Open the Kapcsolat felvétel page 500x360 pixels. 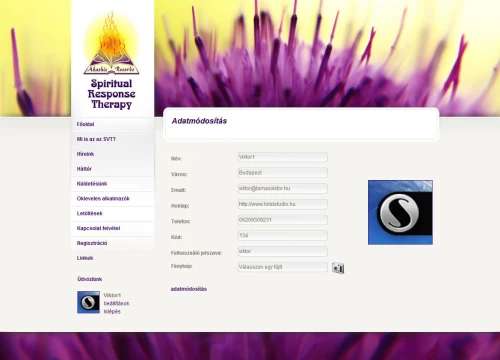click(98, 228)
